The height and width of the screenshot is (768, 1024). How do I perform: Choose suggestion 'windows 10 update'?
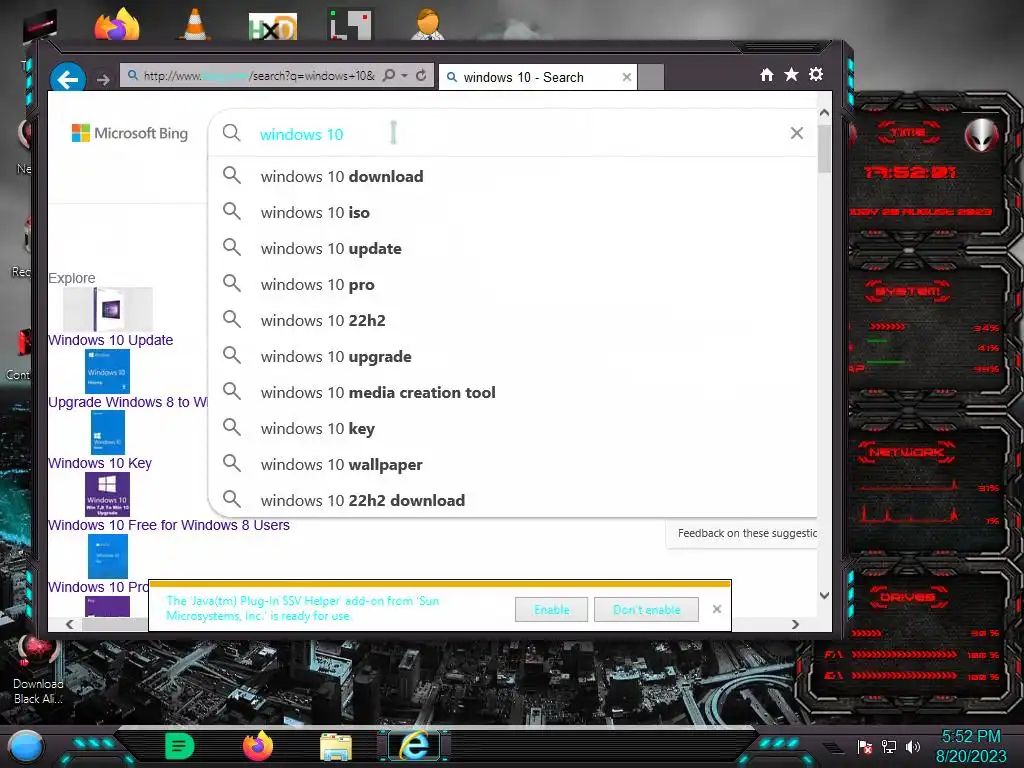[x=513, y=248]
